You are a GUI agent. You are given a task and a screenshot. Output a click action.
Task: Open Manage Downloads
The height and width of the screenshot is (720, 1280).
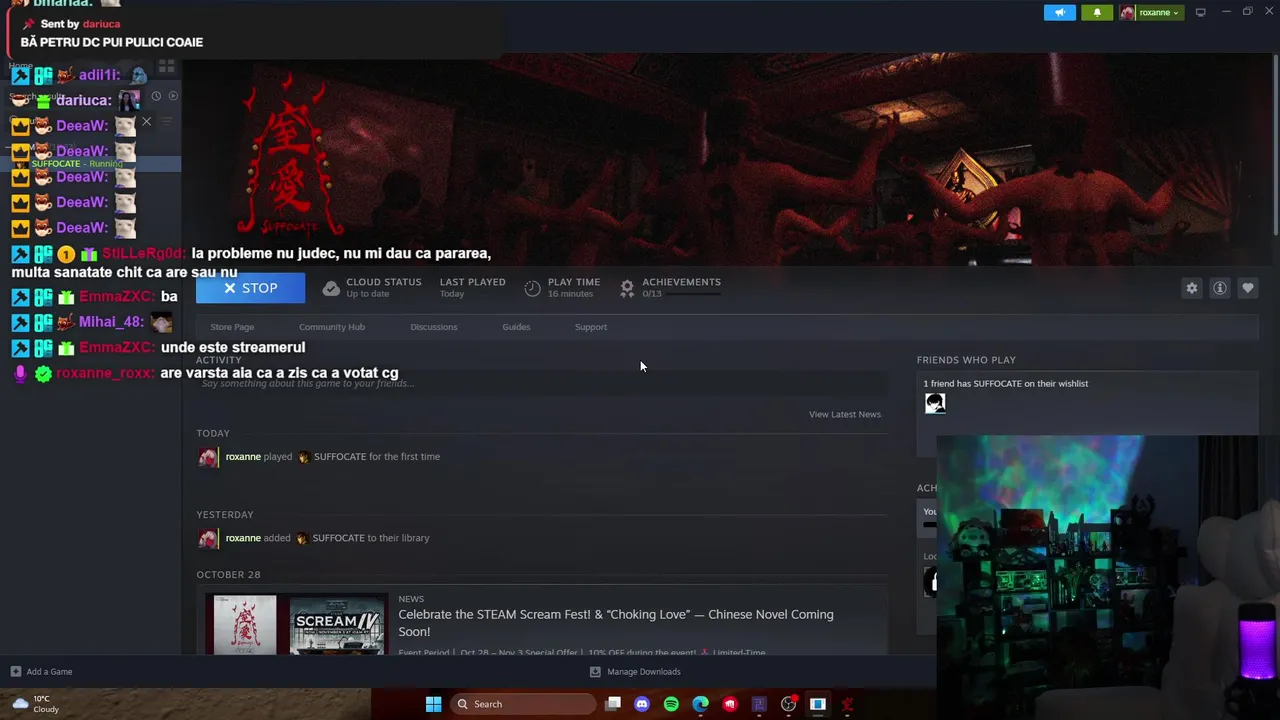tap(635, 672)
